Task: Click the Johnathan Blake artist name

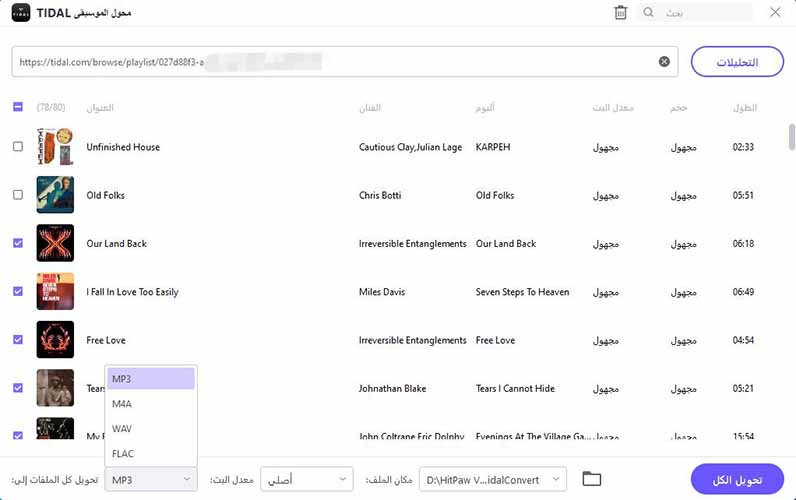Action: click(x=392, y=388)
